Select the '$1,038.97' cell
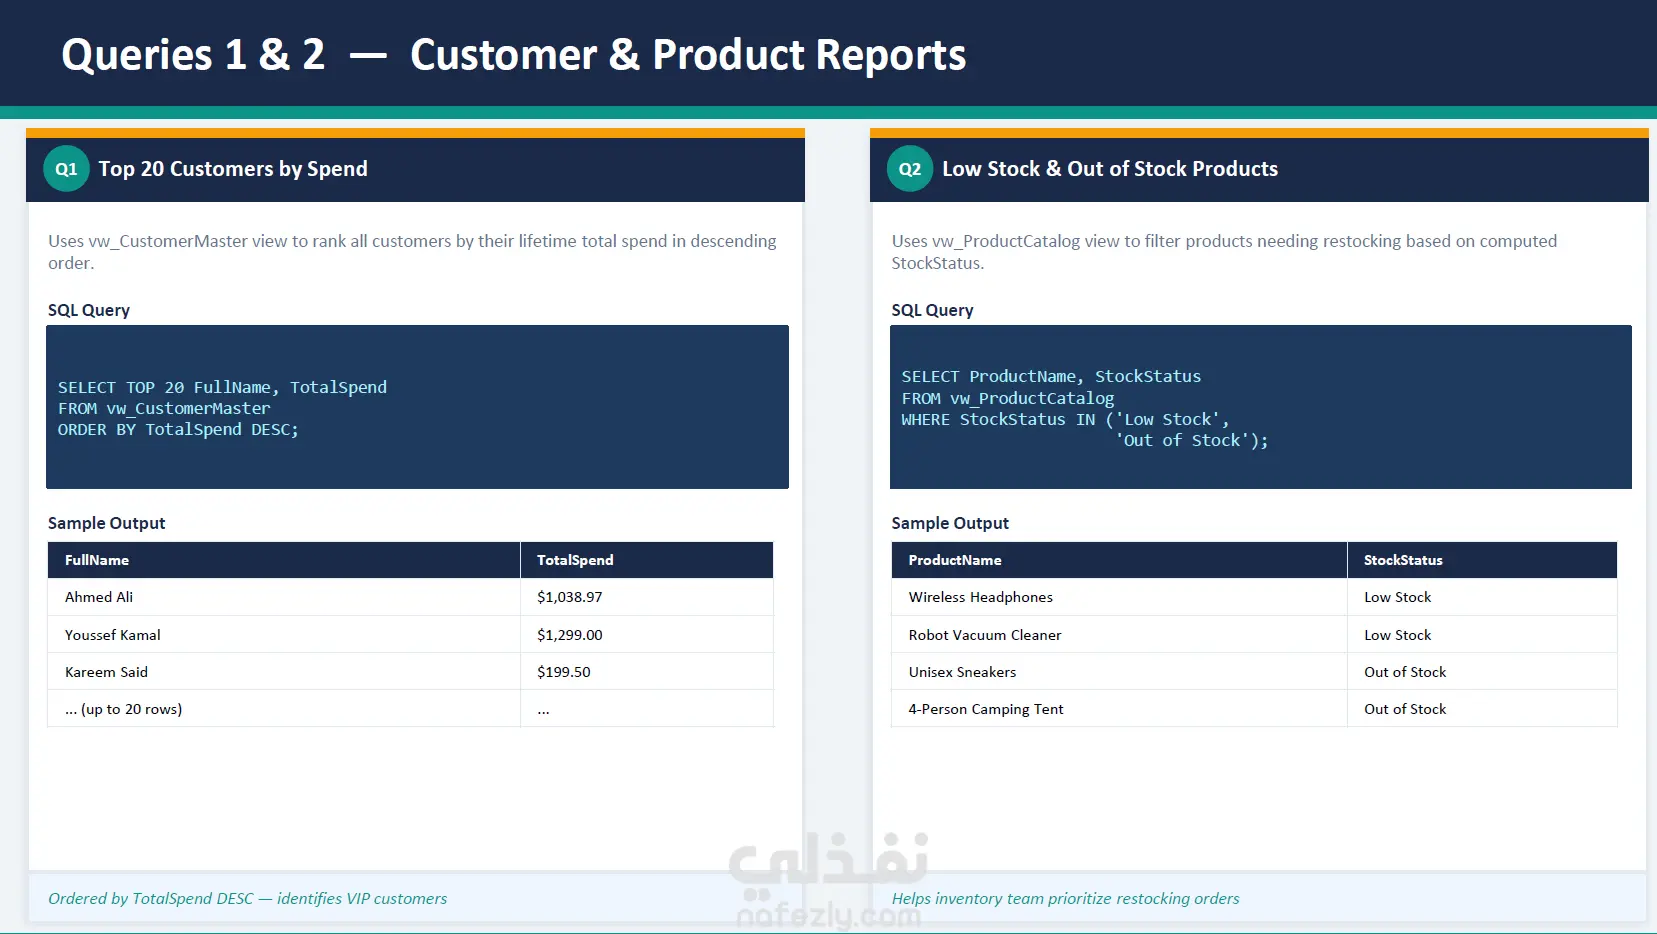Screen dimensions: 1657x934 (x=647, y=597)
